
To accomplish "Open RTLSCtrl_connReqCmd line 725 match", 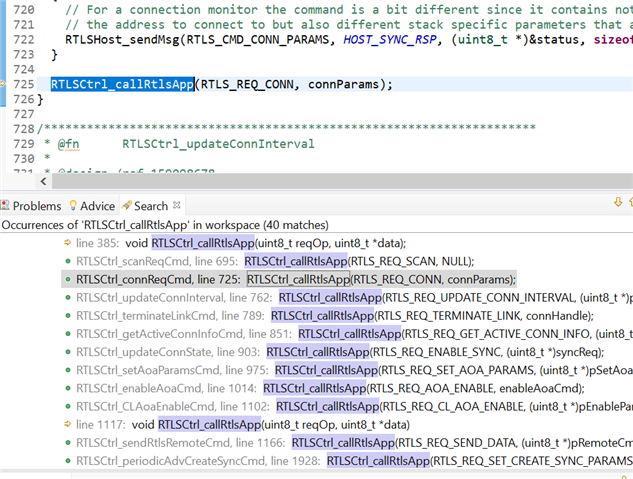I will coord(289,279).
